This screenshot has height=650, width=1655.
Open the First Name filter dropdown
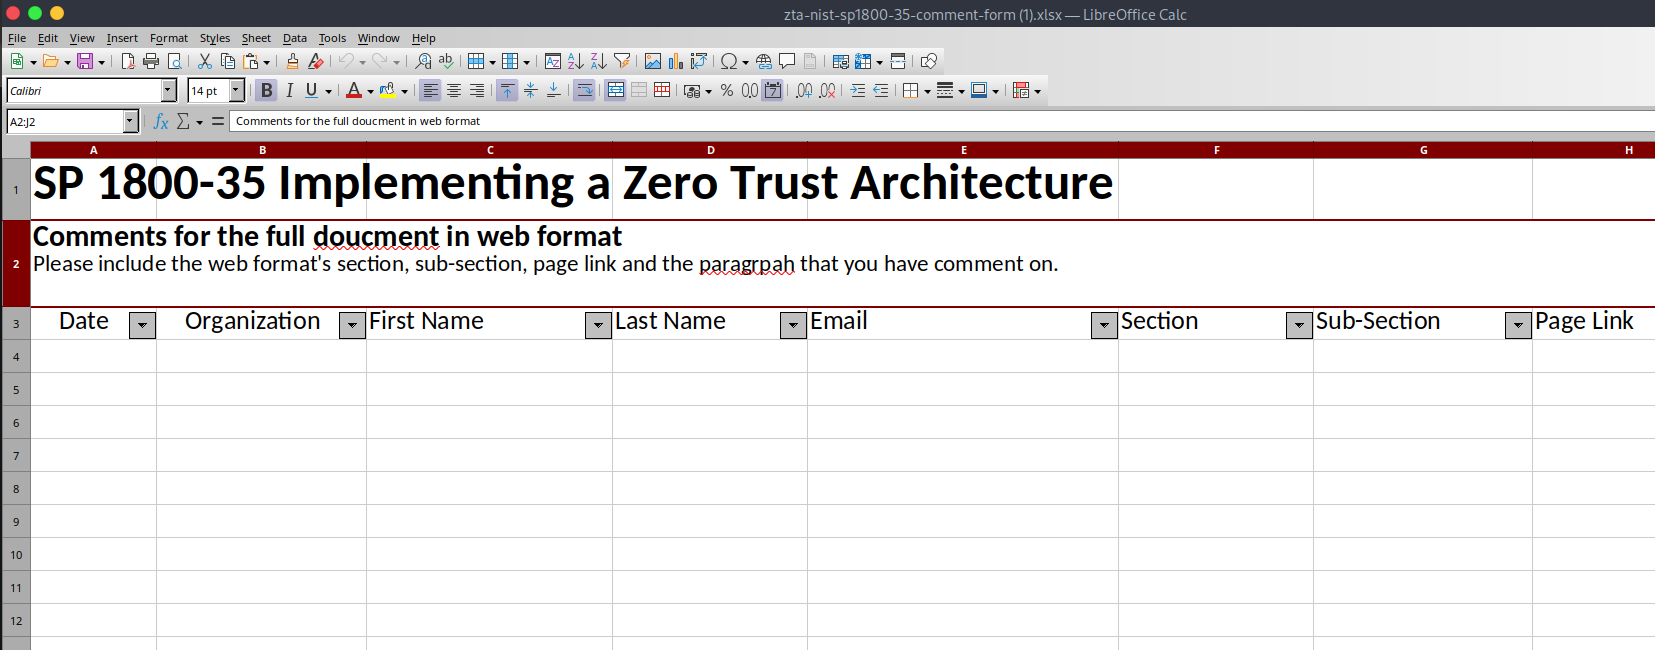[x=599, y=326]
